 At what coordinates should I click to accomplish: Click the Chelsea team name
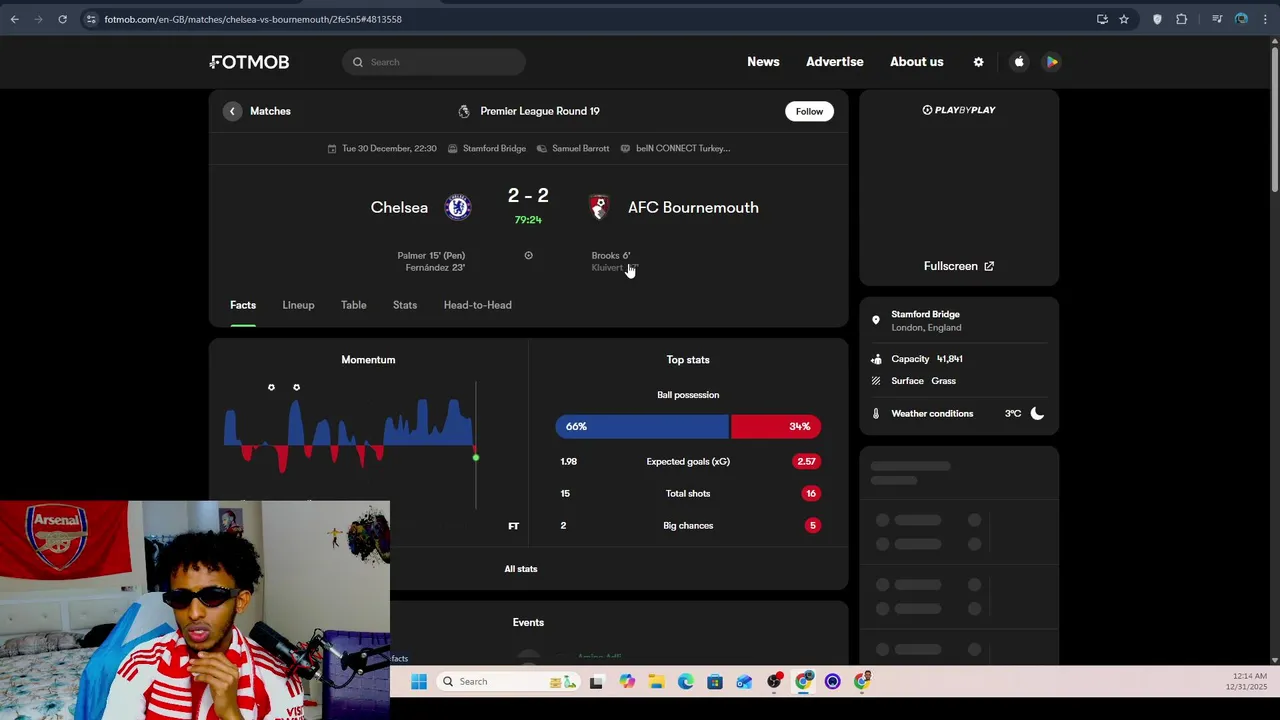coord(399,207)
